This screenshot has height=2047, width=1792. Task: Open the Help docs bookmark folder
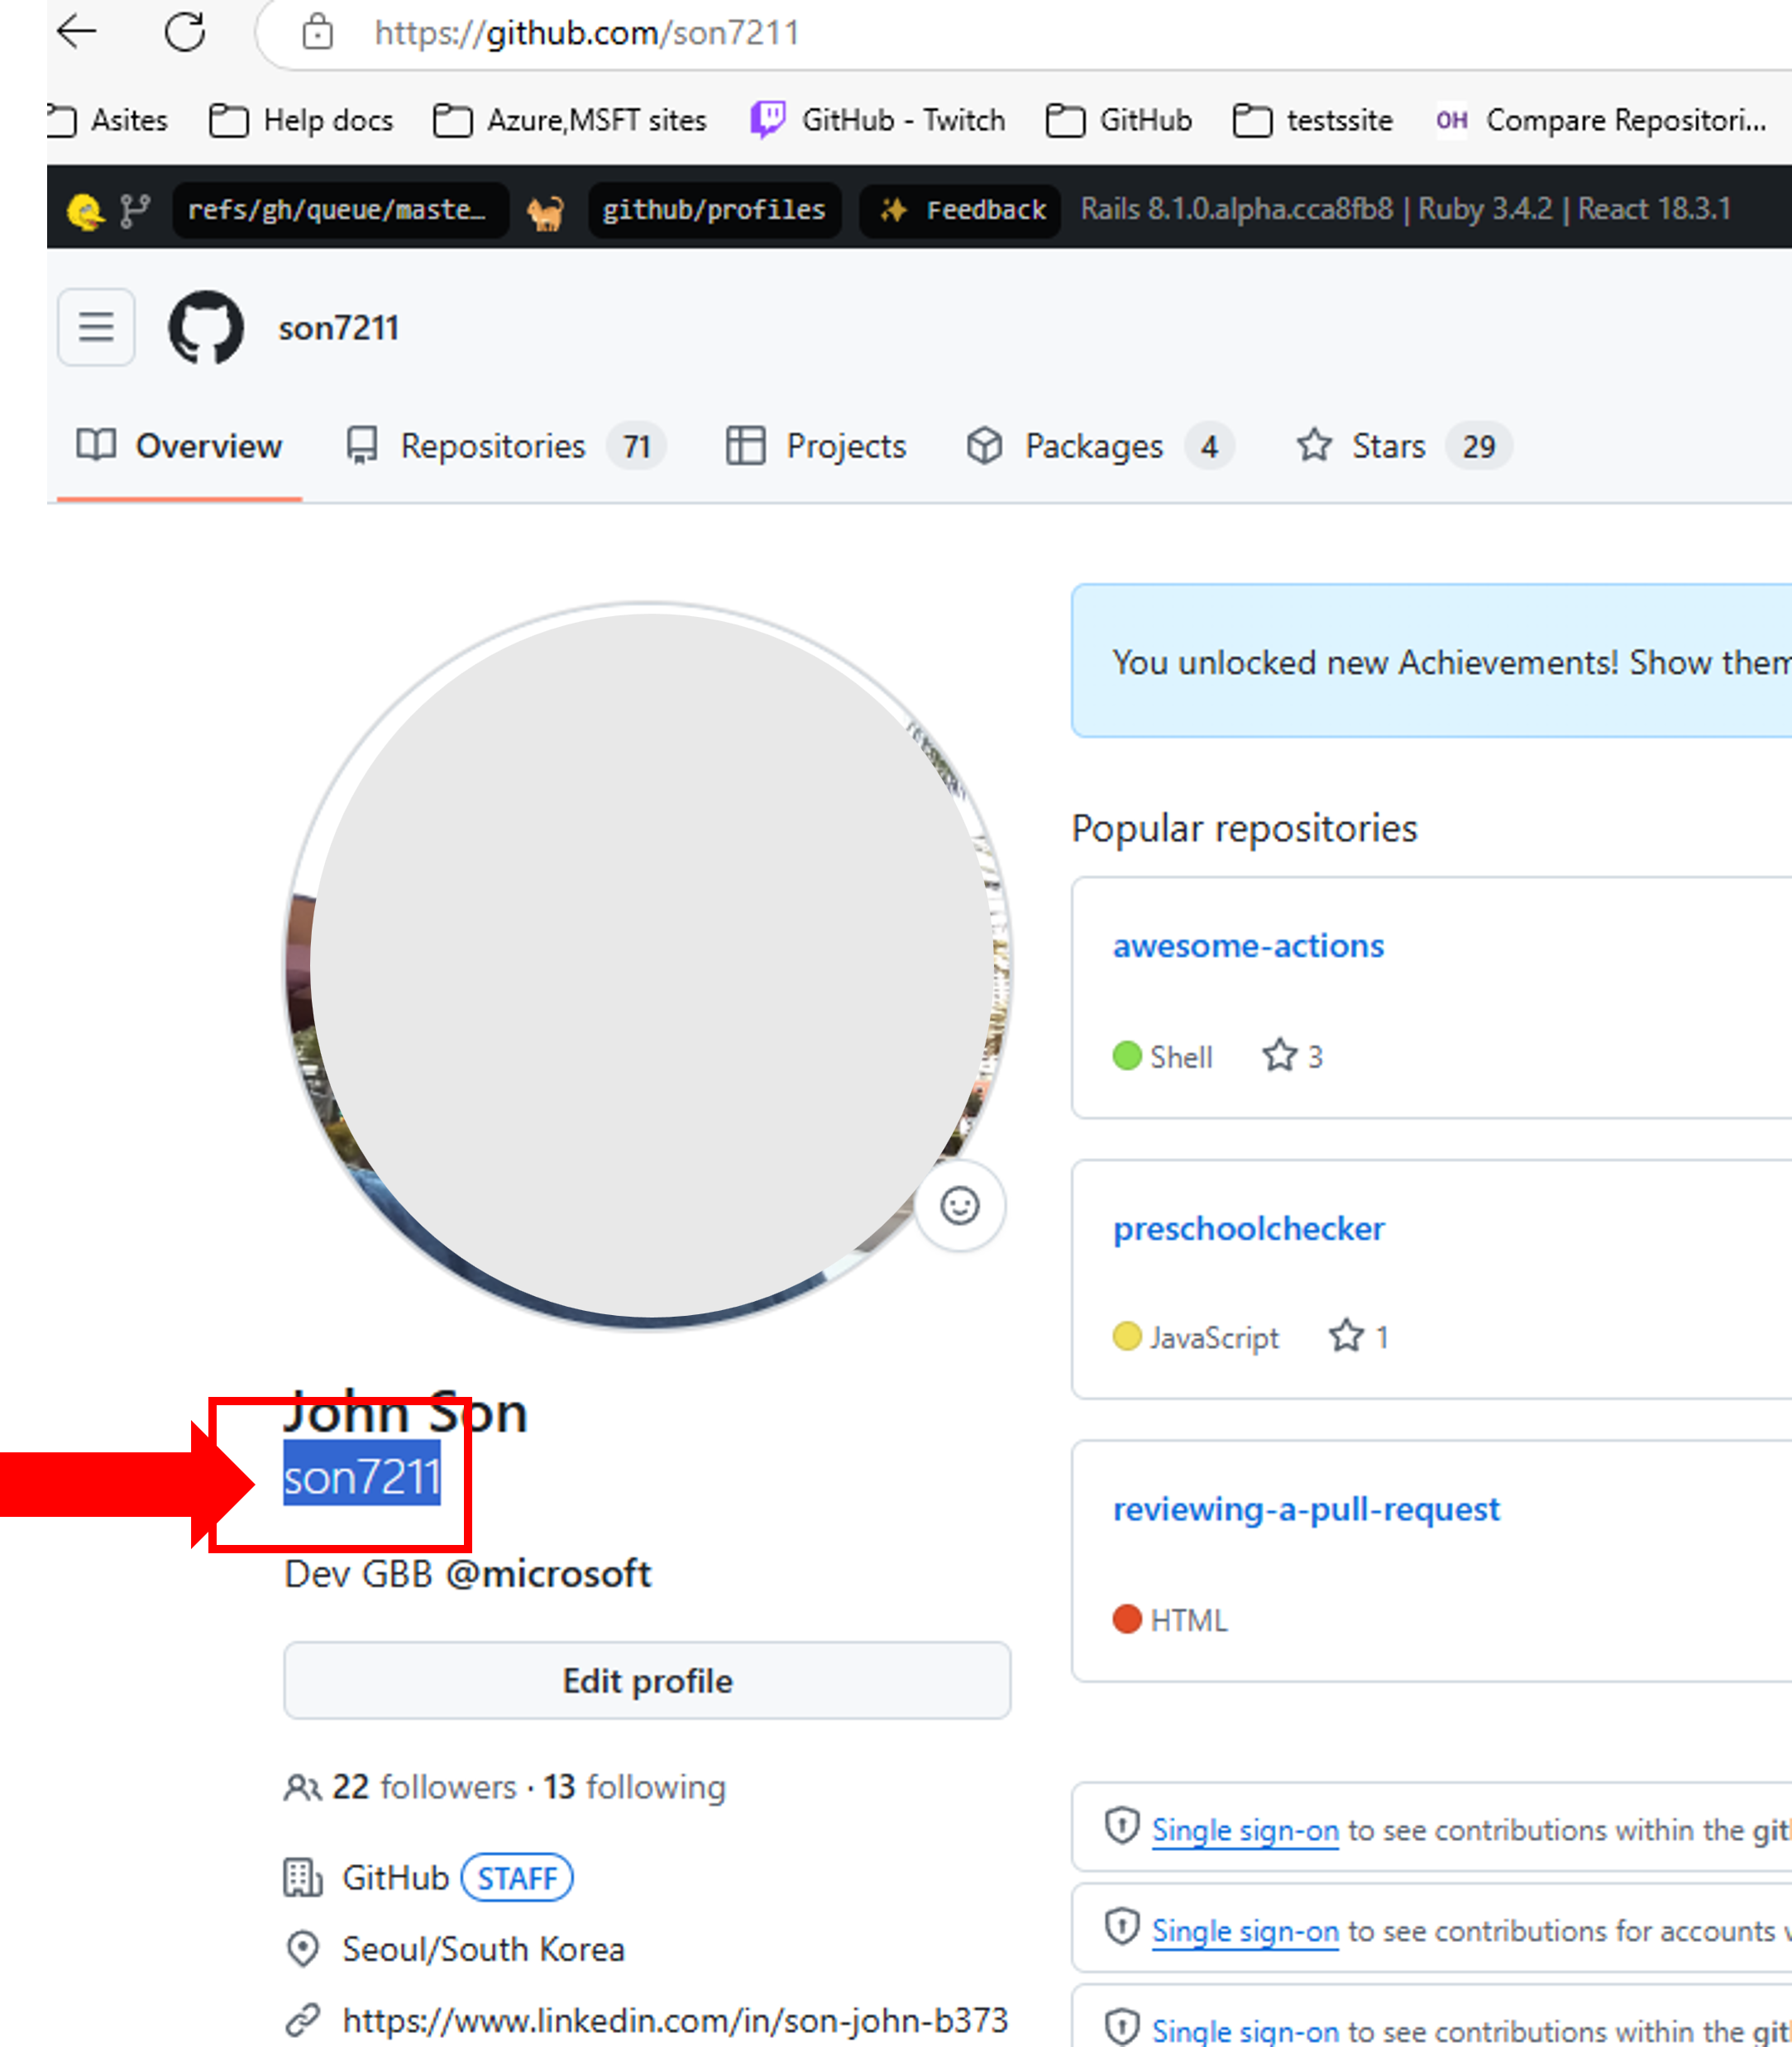(x=301, y=120)
